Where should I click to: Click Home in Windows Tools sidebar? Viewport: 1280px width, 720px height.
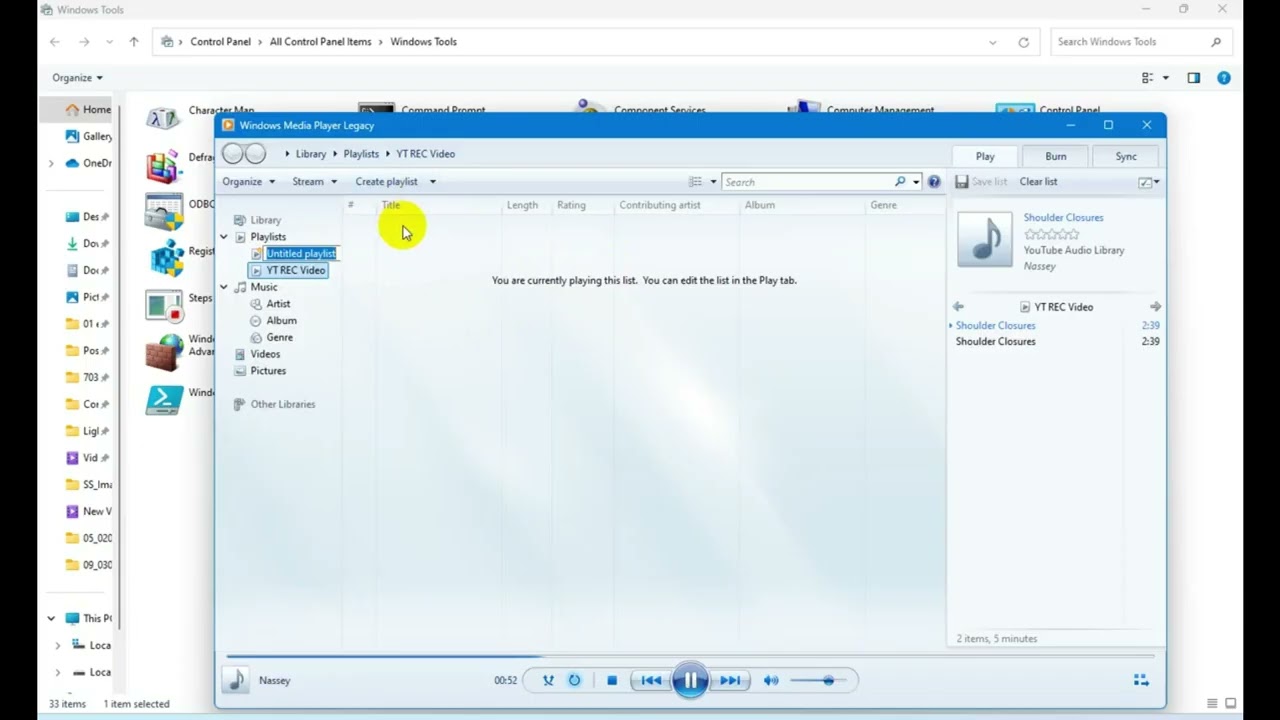click(88, 110)
